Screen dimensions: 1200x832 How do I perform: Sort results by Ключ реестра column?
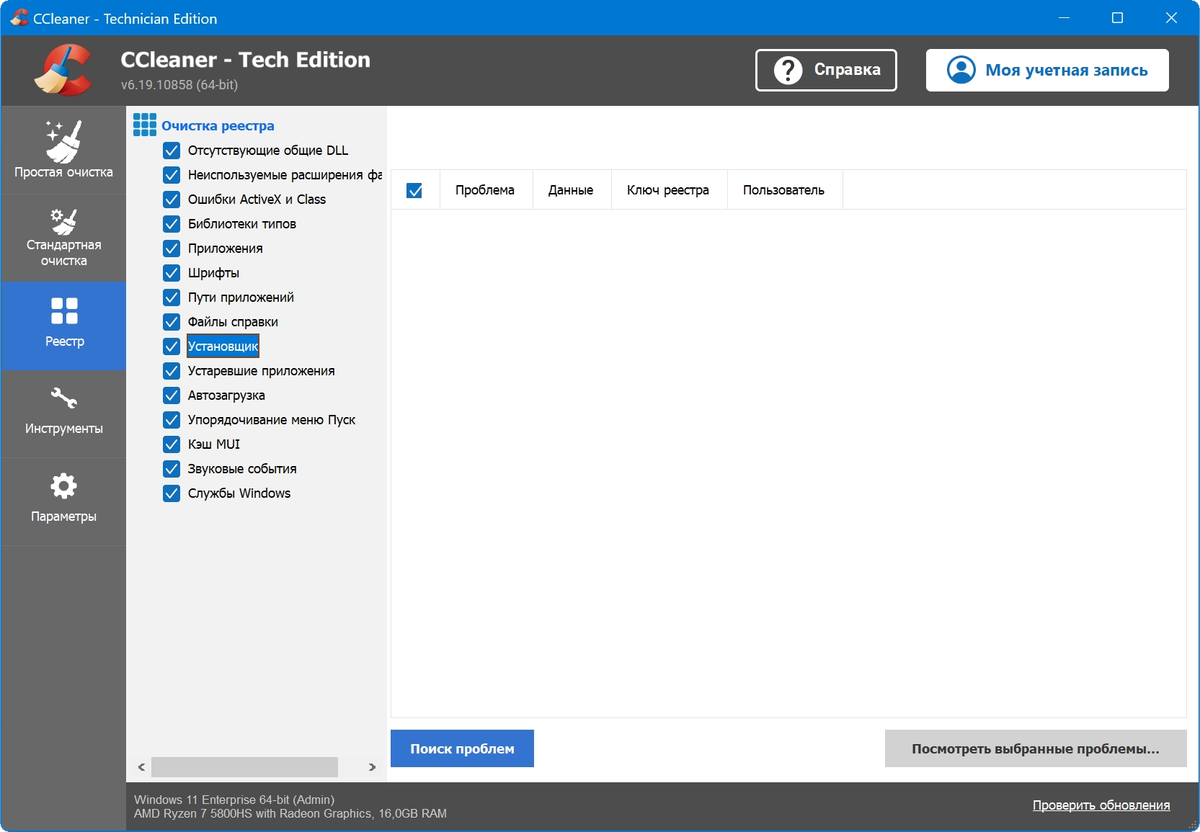click(668, 190)
